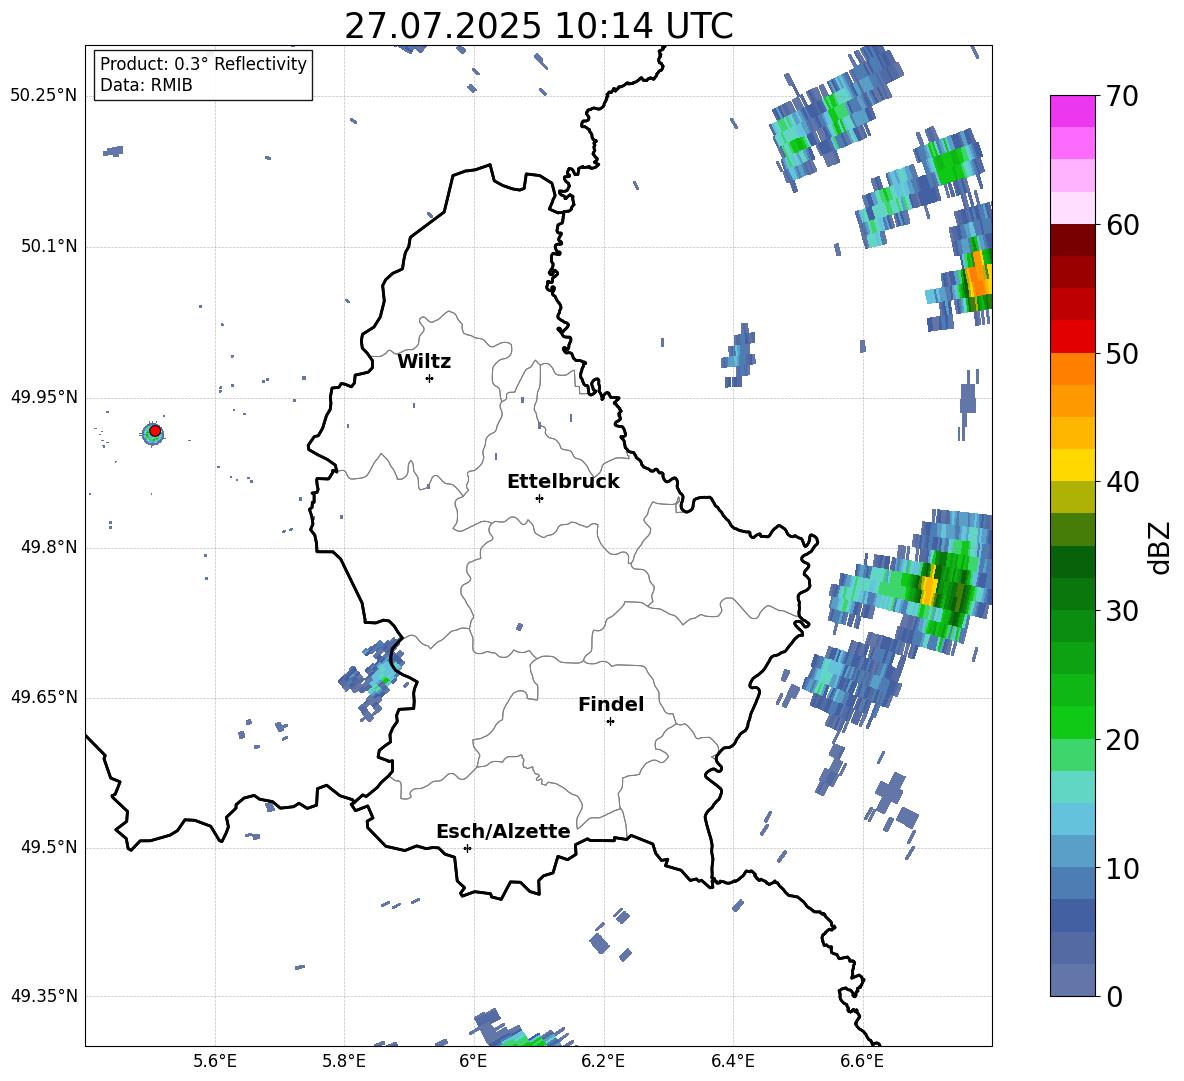The width and height of the screenshot is (1184, 1081).
Task: Select the Esch/Alzette label on map
Action: click(503, 831)
